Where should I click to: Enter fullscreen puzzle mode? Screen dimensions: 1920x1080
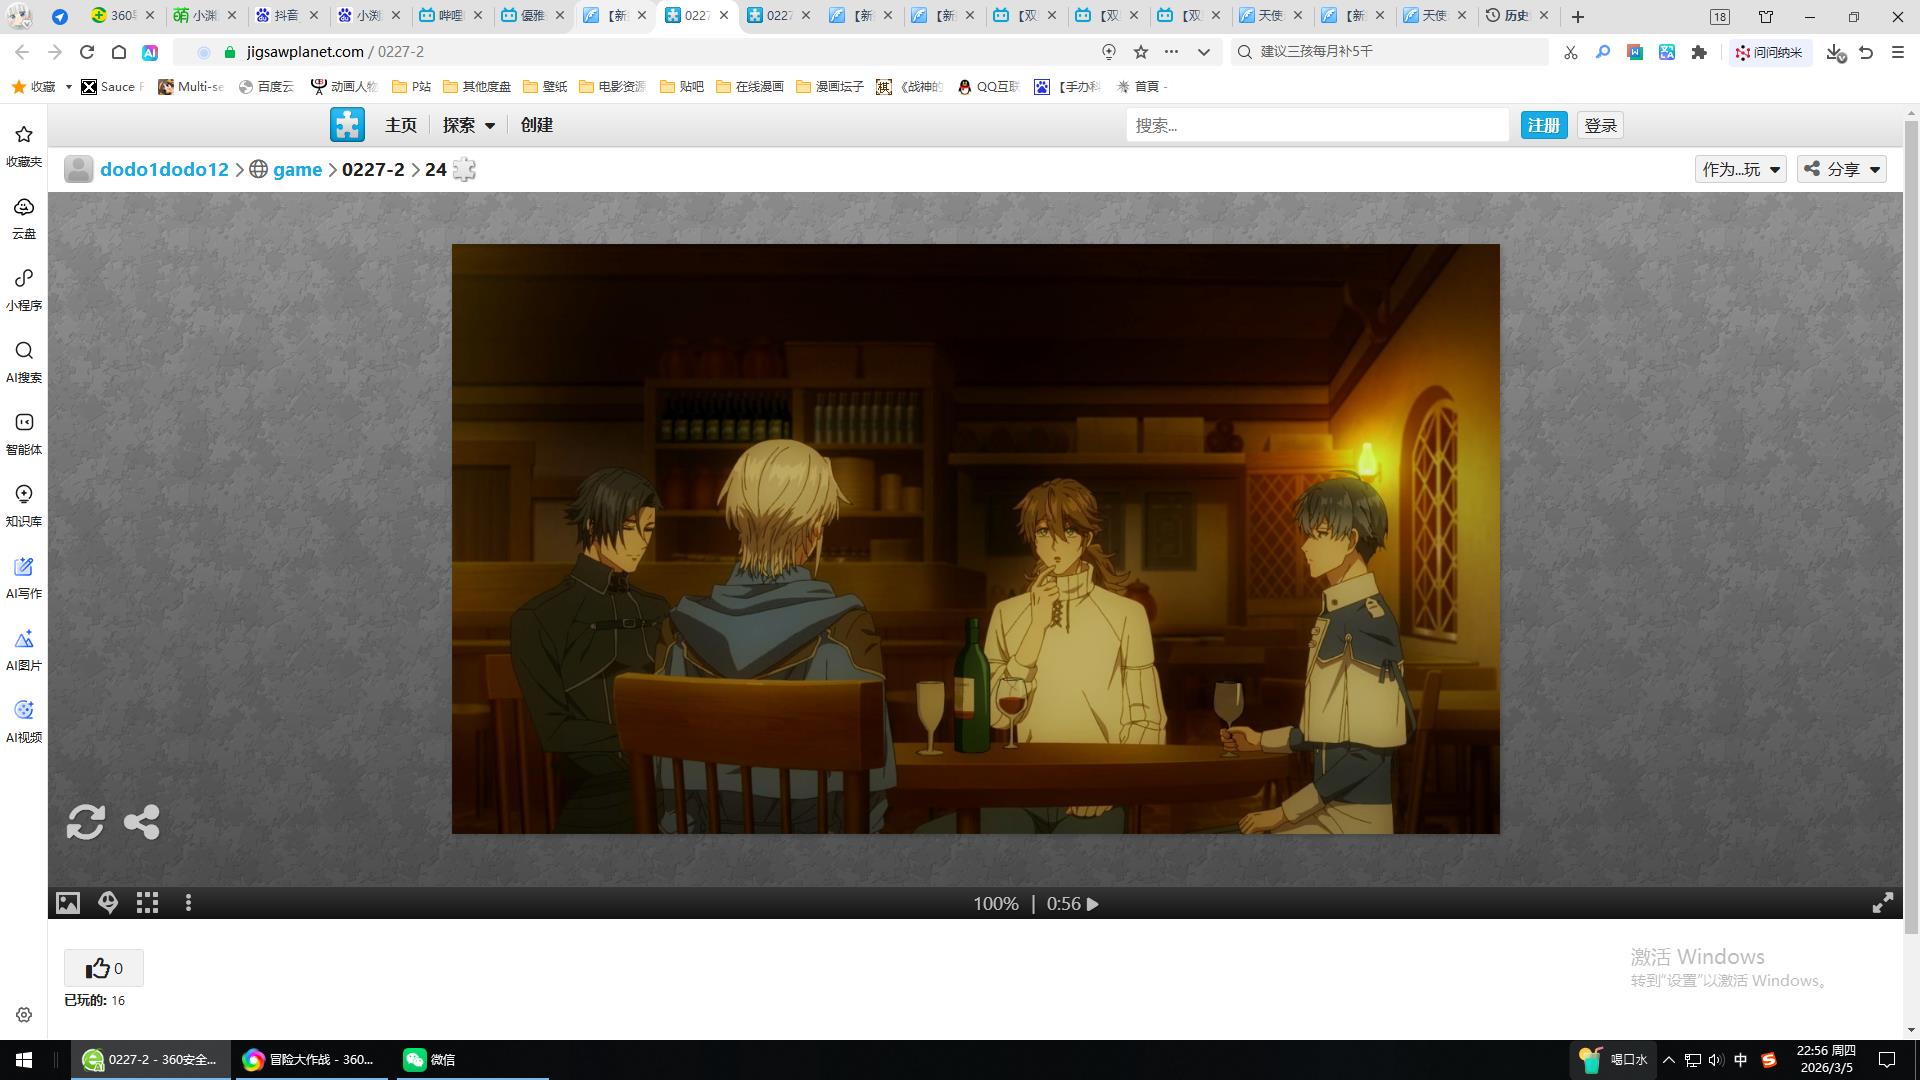tap(1882, 903)
